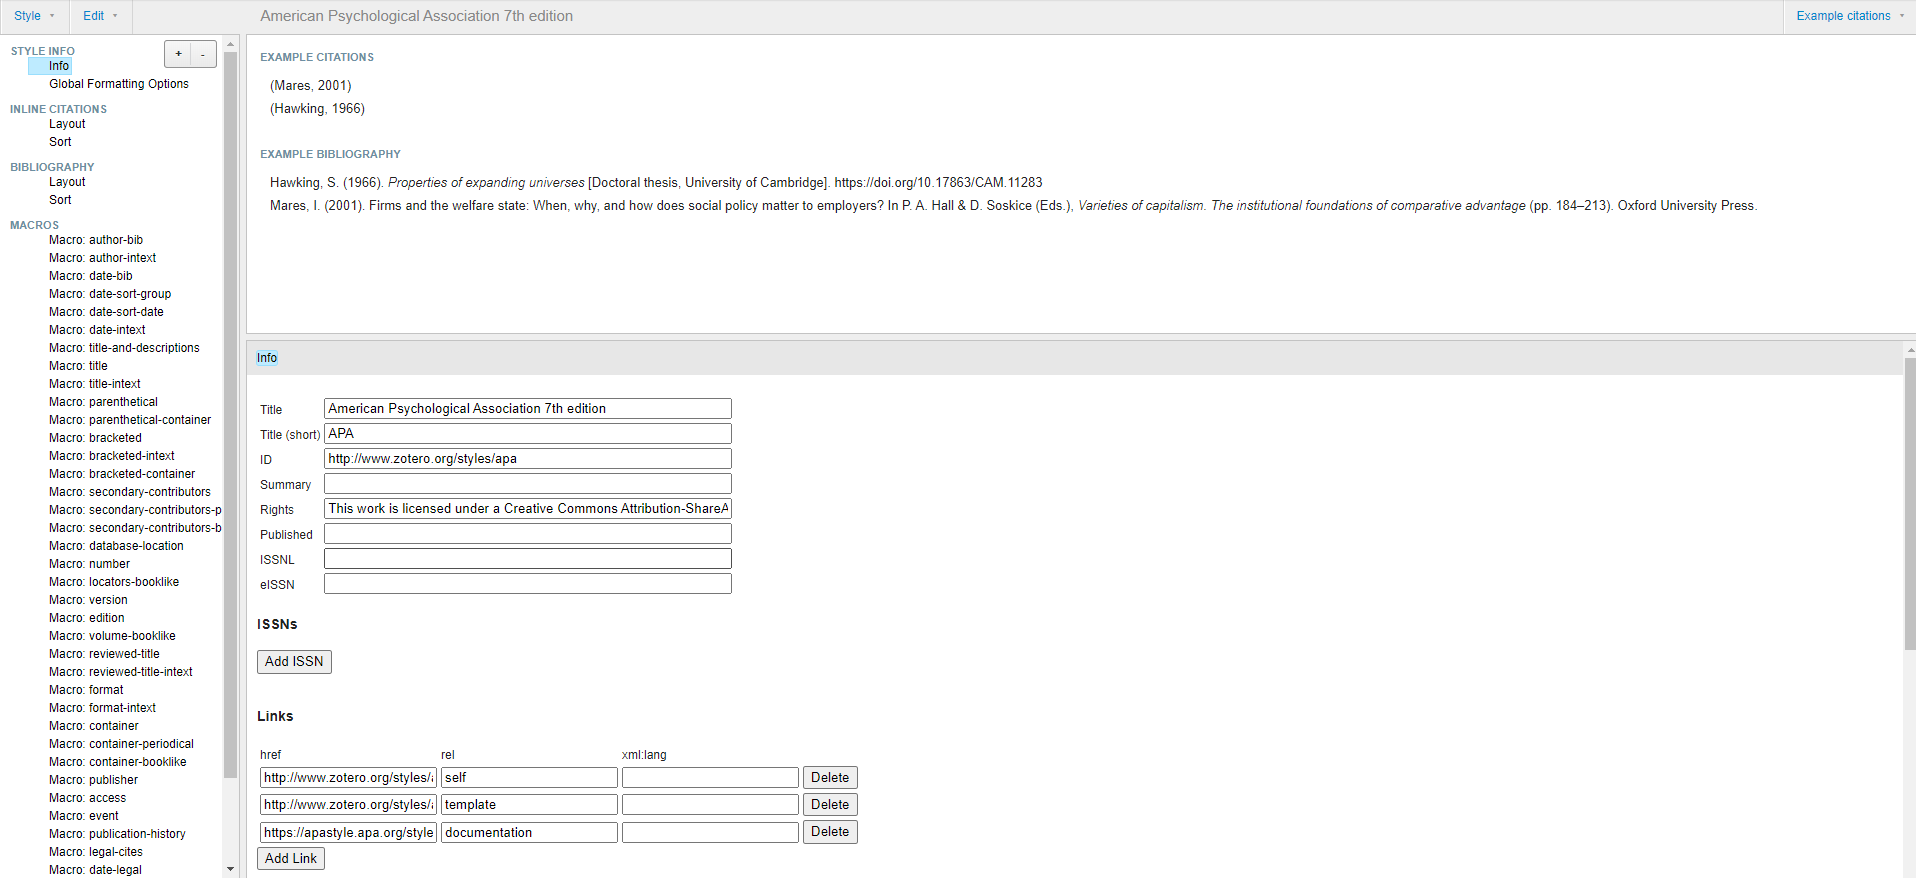Select Macro: secondary-contributors

point(130,492)
